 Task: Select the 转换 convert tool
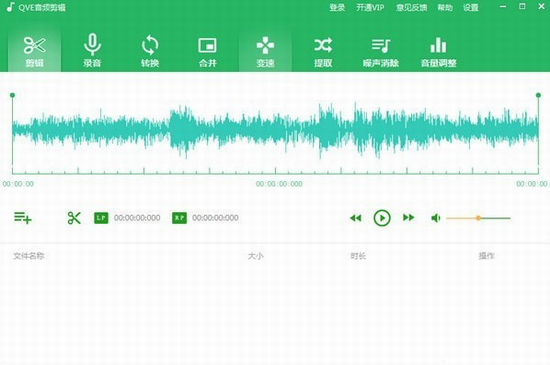point(150,50)
